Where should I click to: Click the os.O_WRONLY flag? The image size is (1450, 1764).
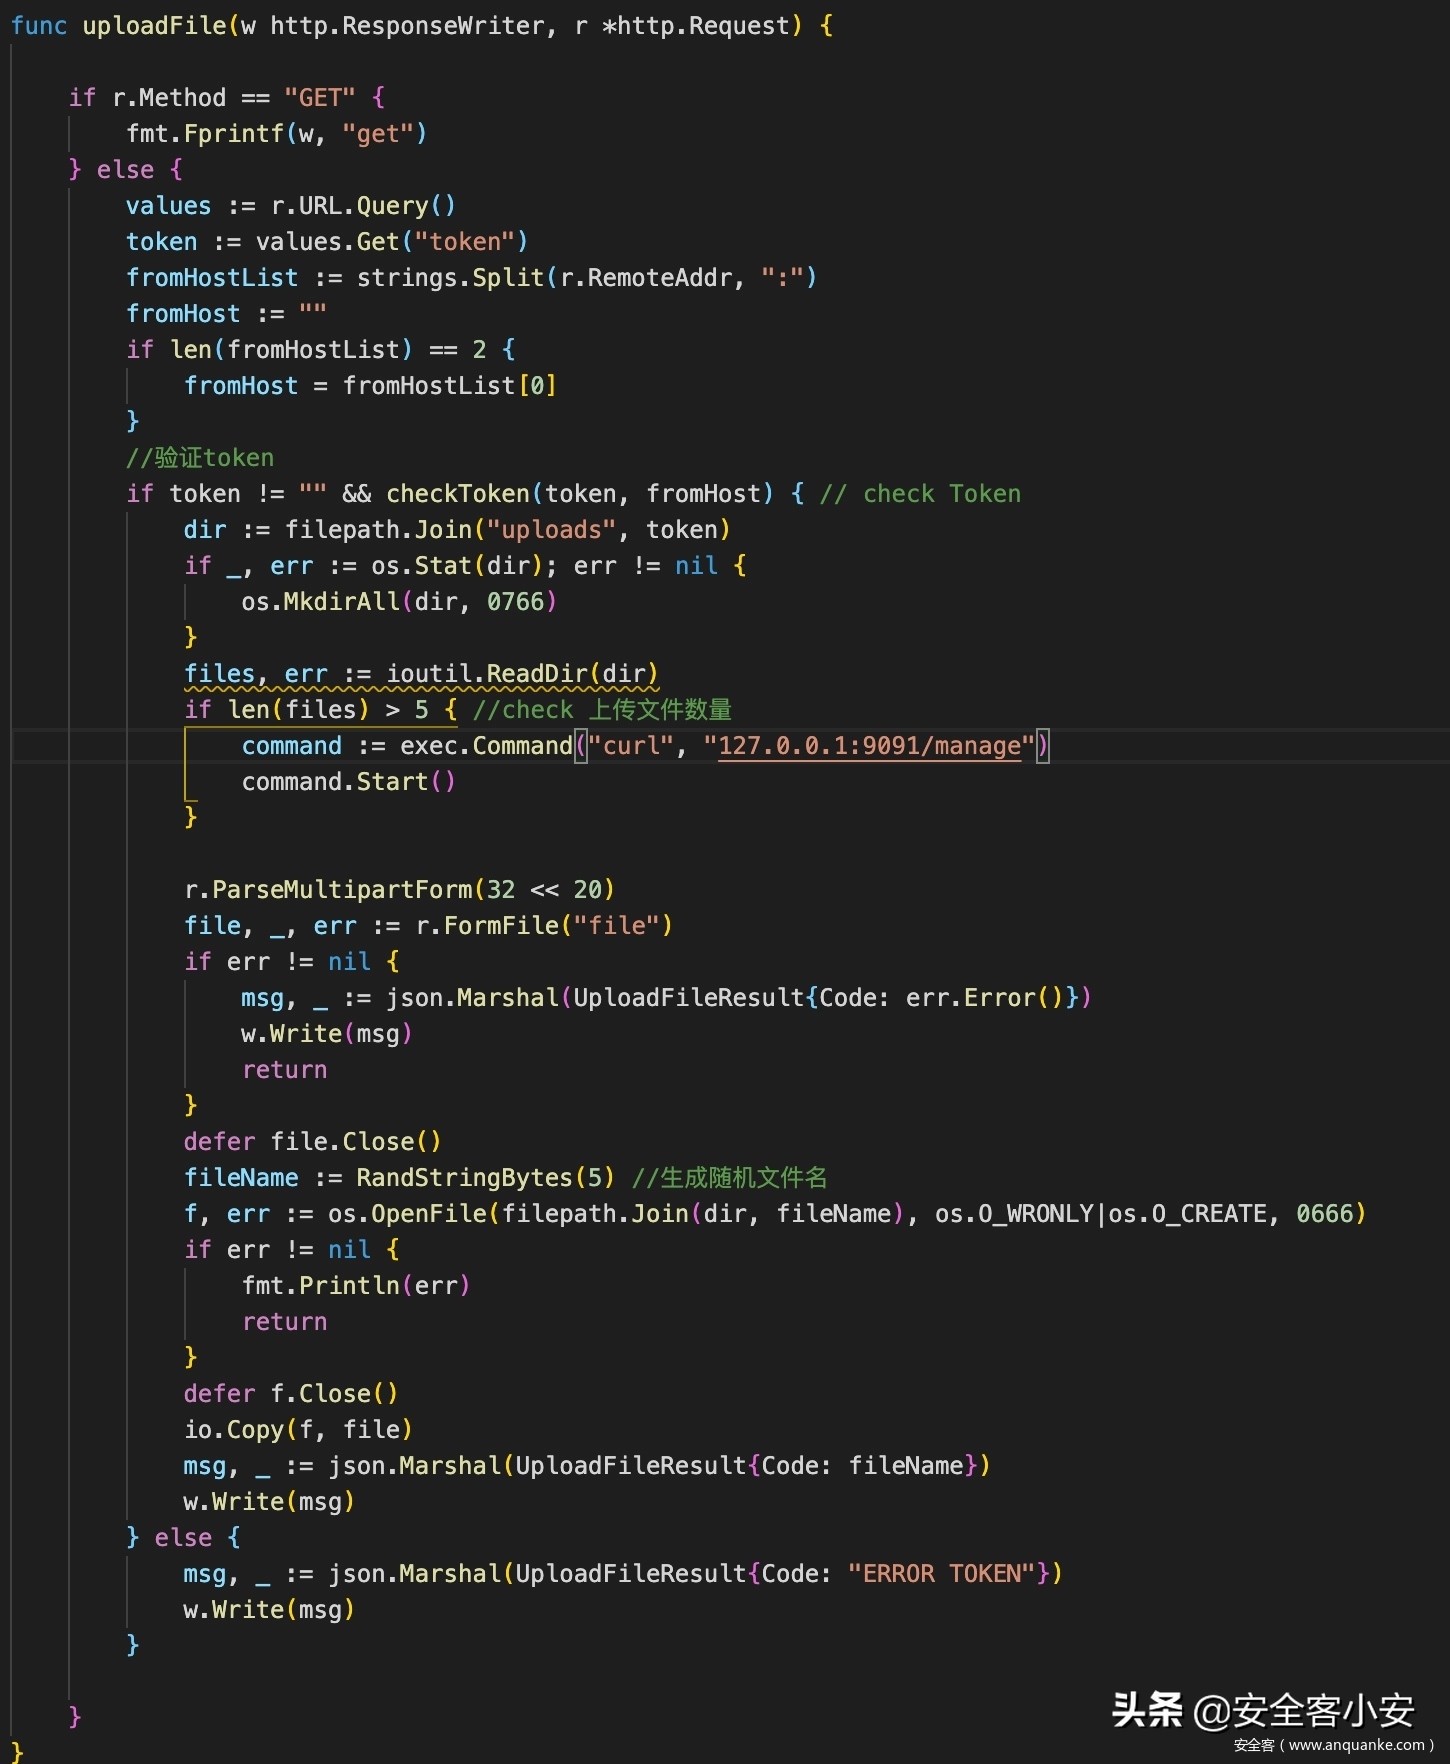[x=1015, y=1214]
